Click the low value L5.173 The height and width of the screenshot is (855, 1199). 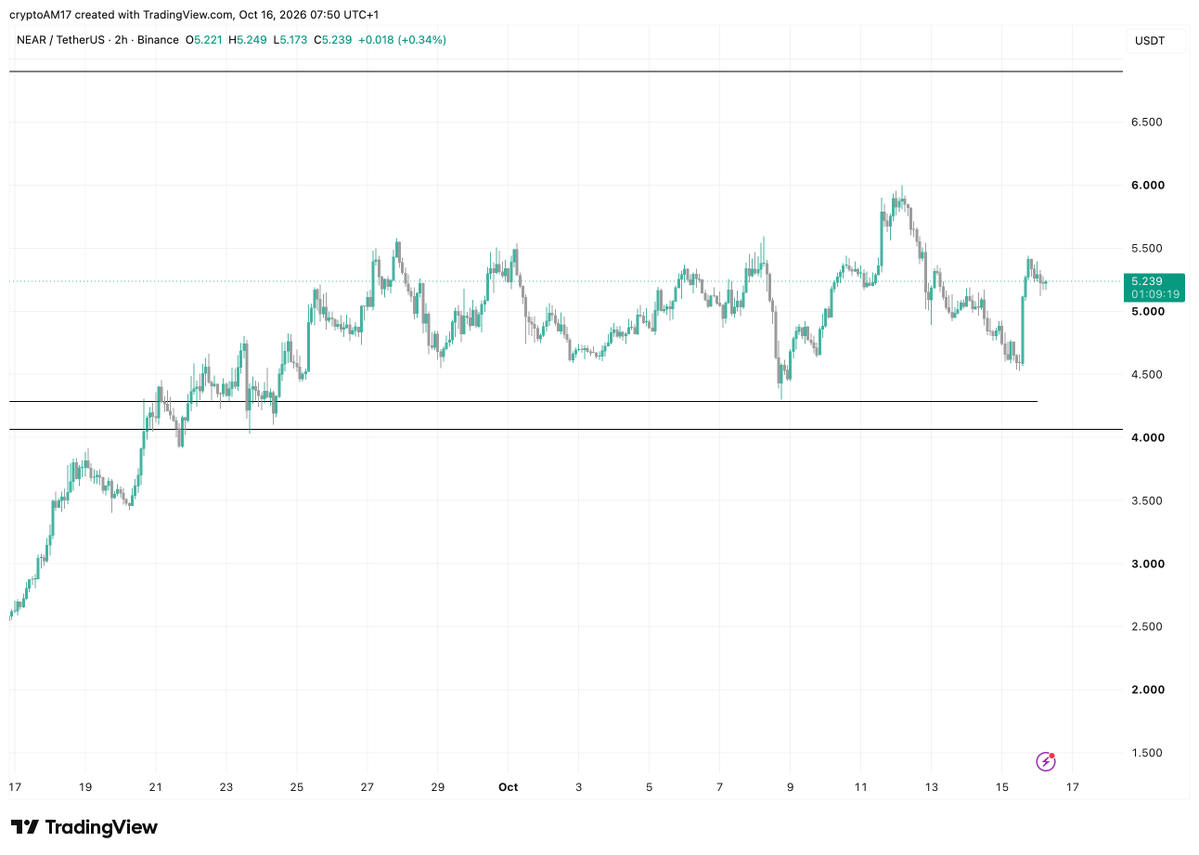[291, 40]
